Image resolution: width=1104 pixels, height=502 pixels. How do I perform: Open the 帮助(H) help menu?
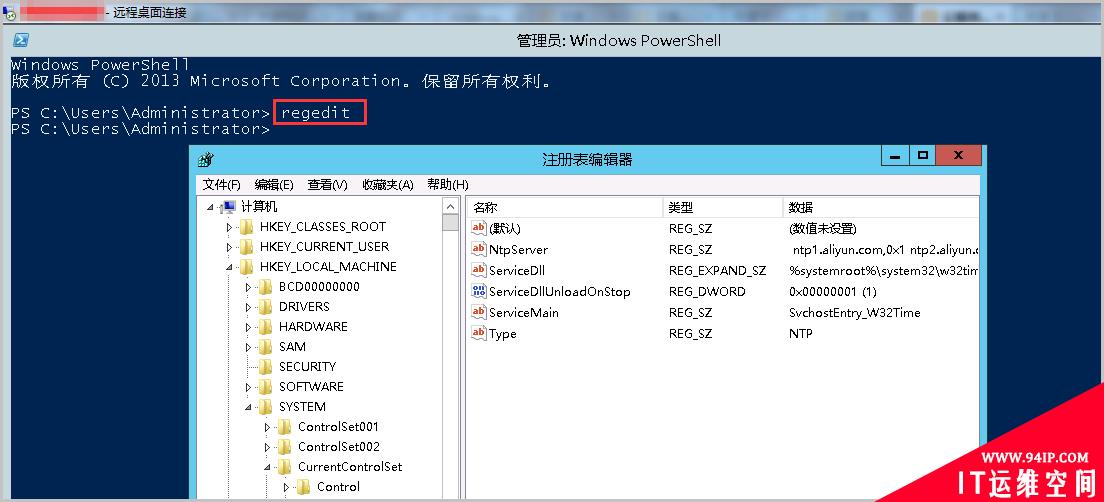(x=447, y=184)
